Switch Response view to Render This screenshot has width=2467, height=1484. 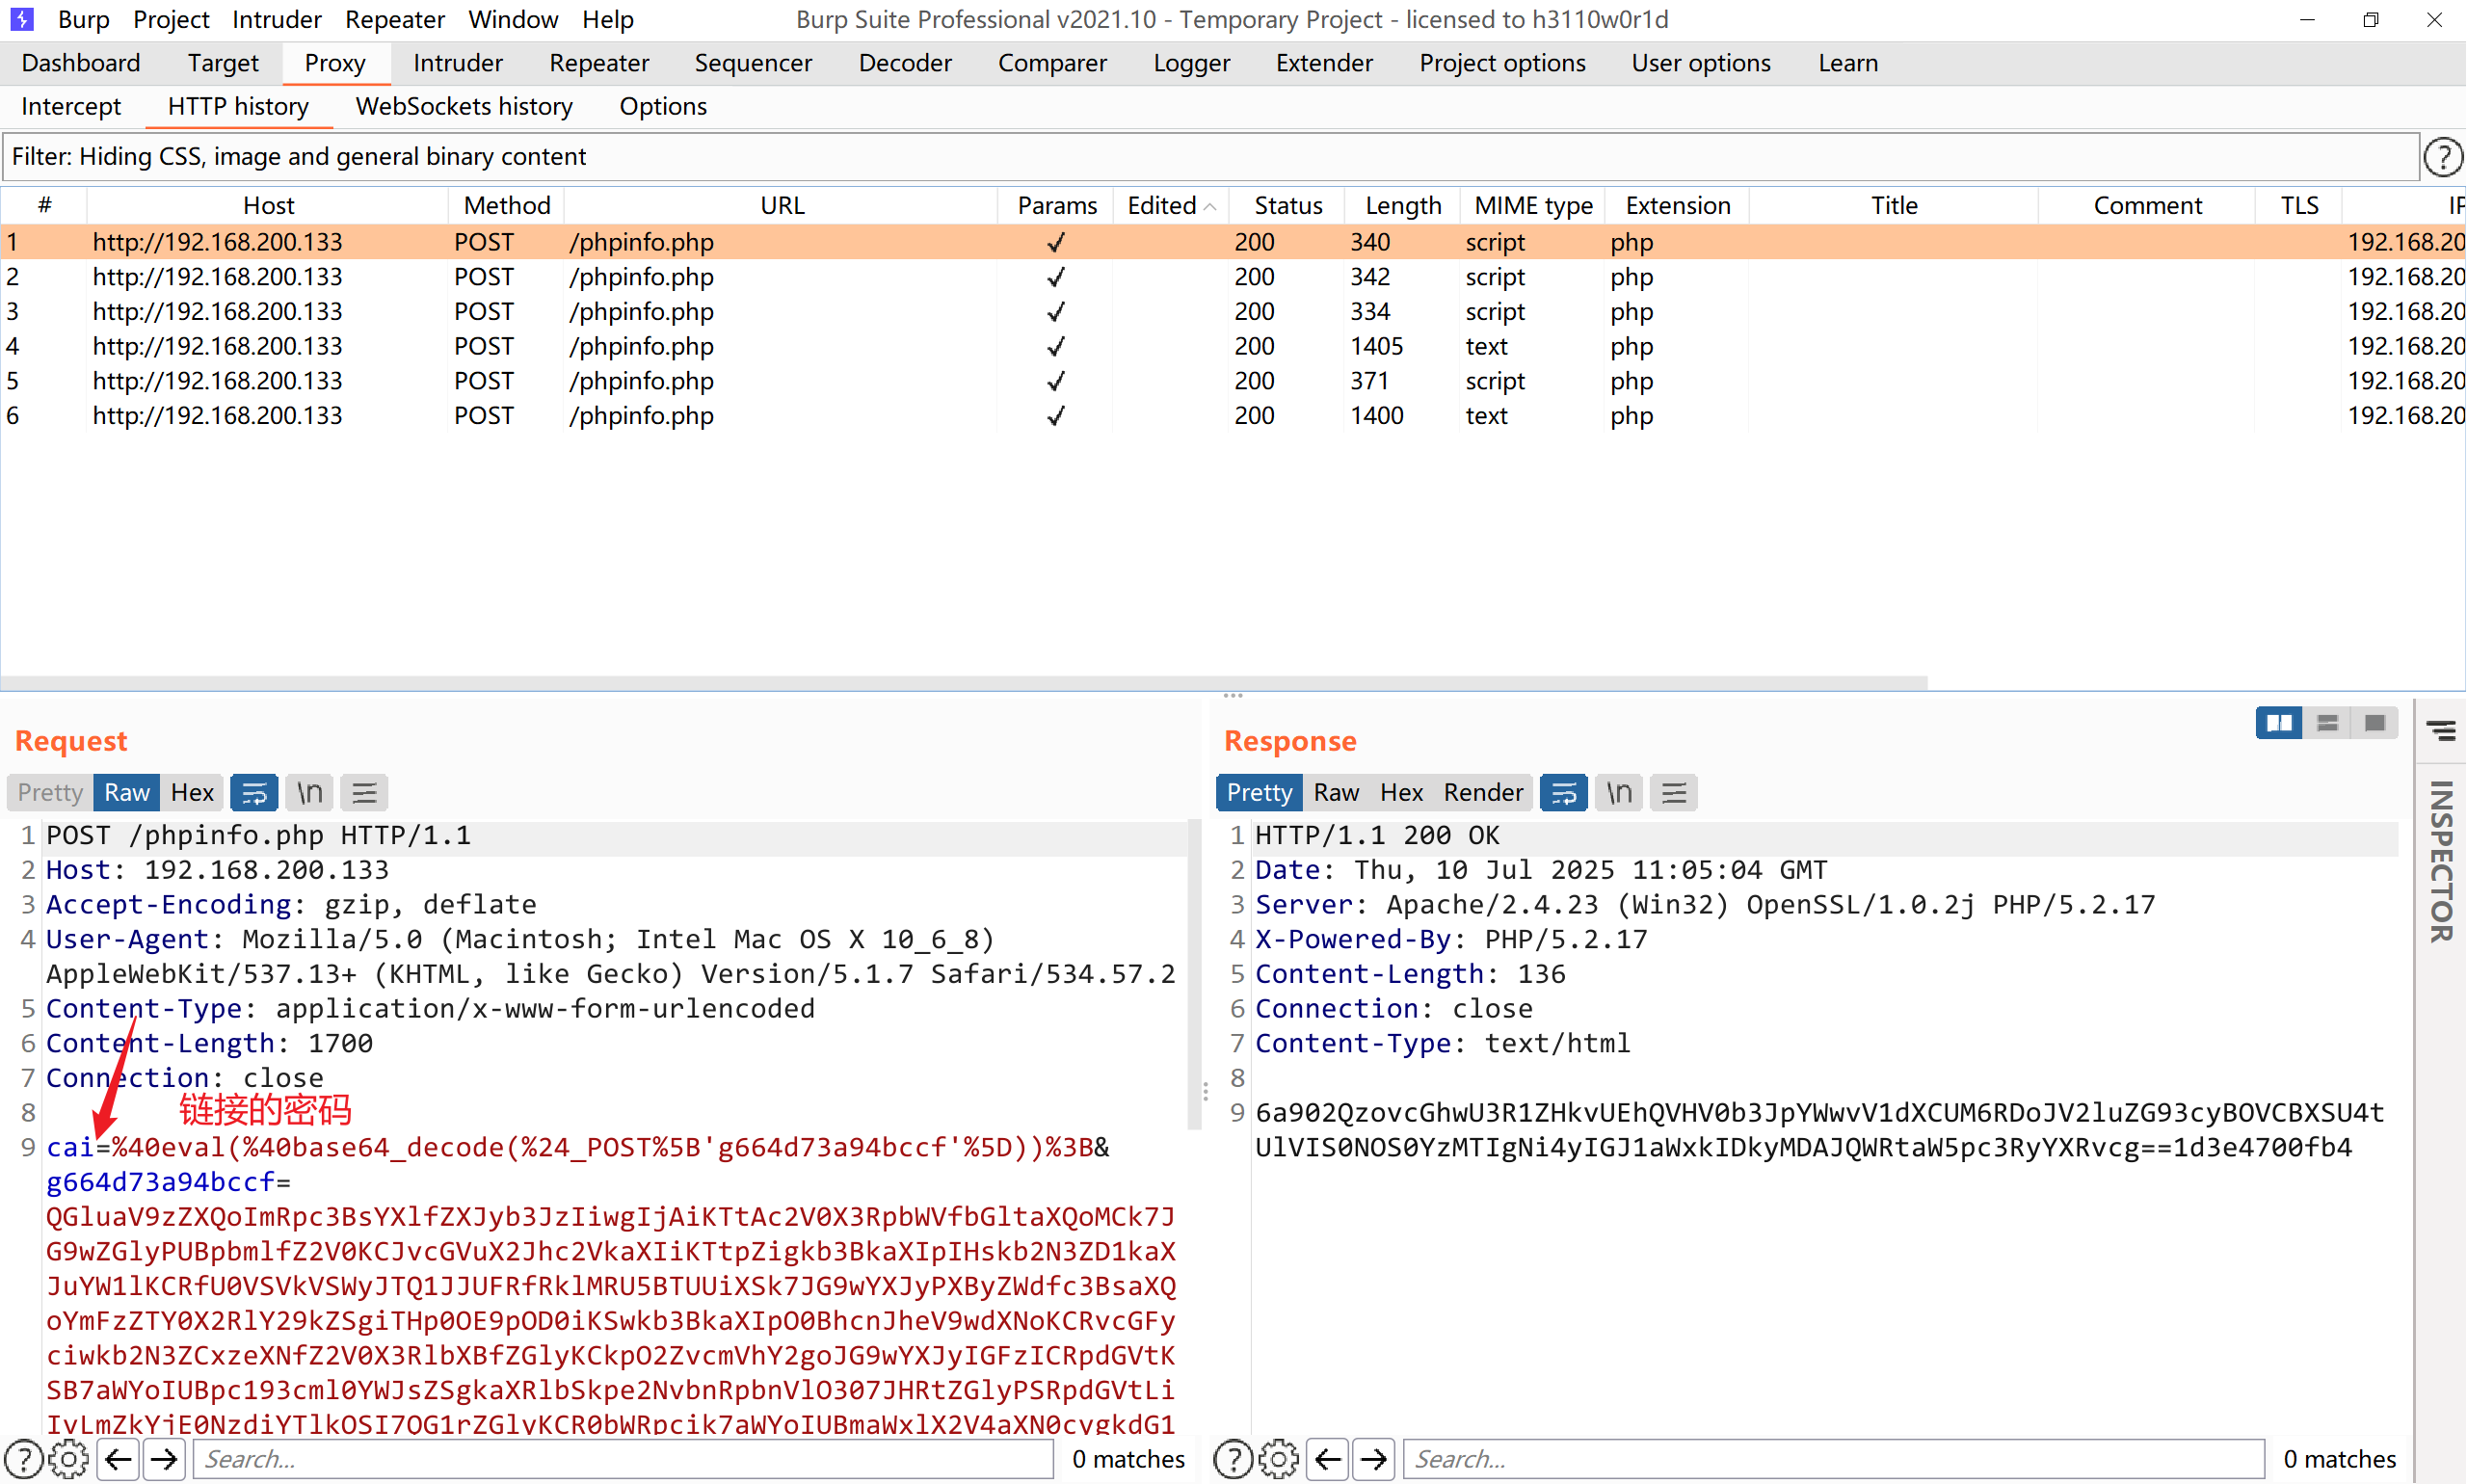[x=1482, y=793]
